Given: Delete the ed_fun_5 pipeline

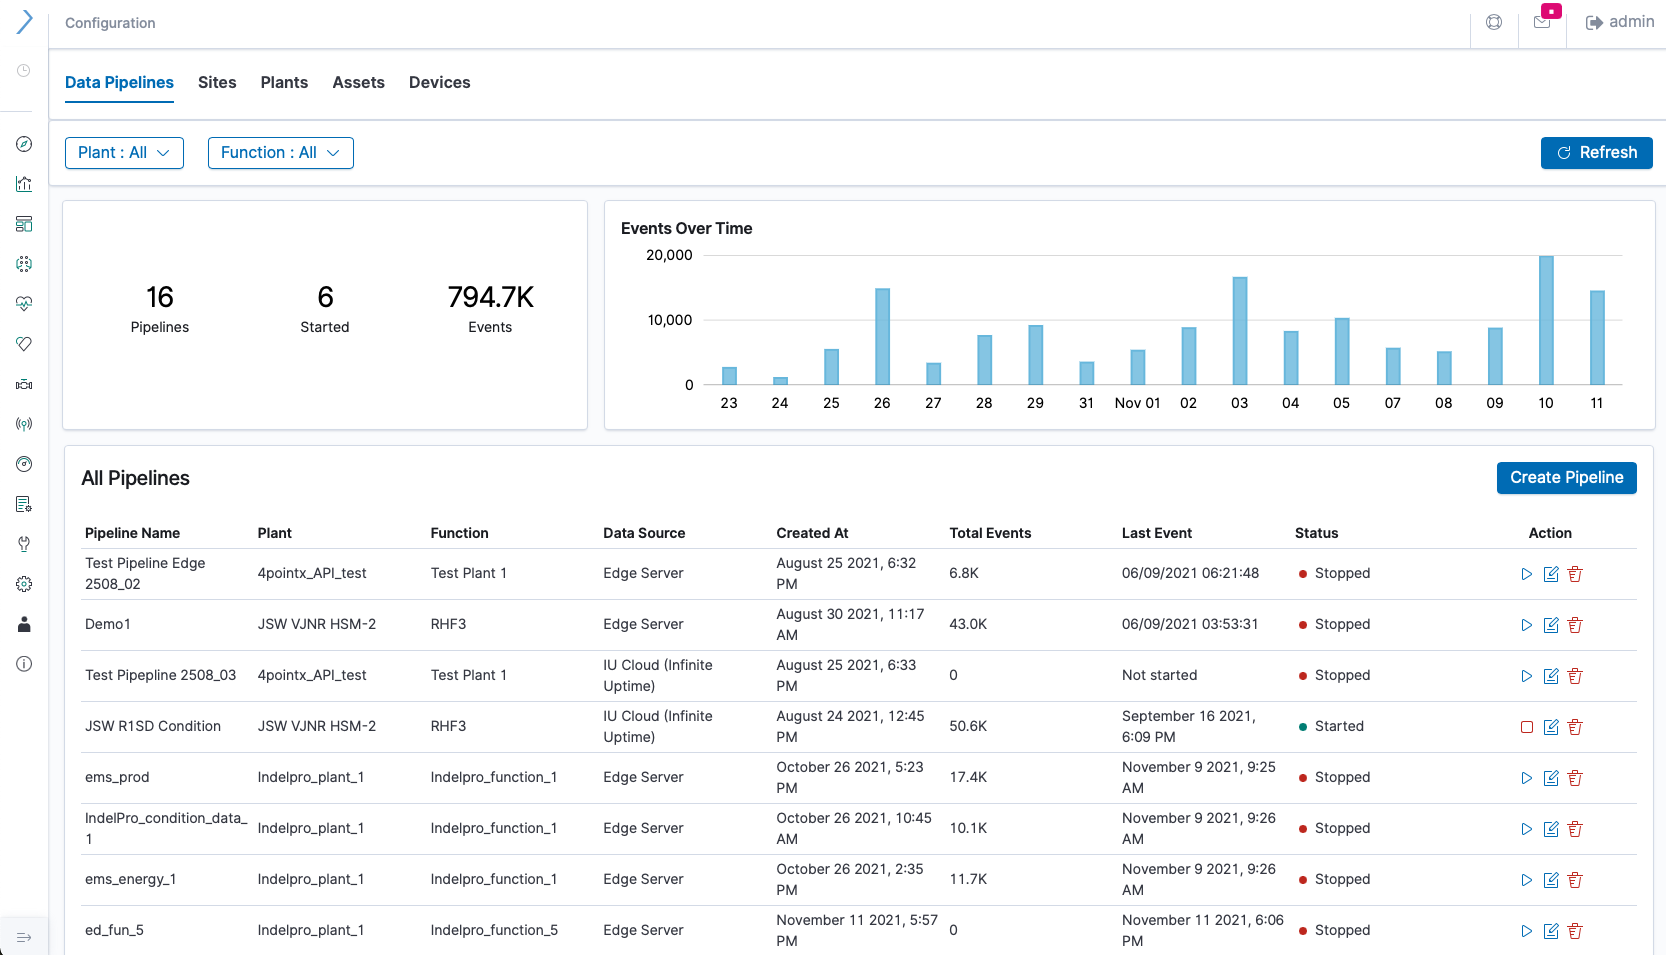Looking at the screenshot, I should click(x=1575, y=931).
